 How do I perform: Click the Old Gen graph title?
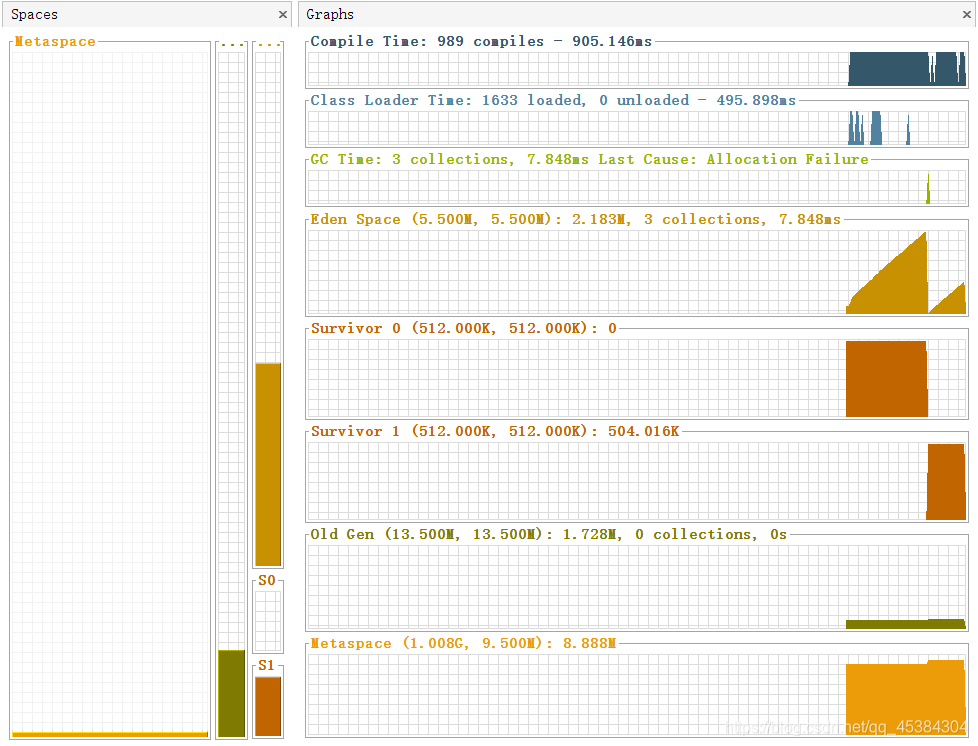click(x=549, y=535)
